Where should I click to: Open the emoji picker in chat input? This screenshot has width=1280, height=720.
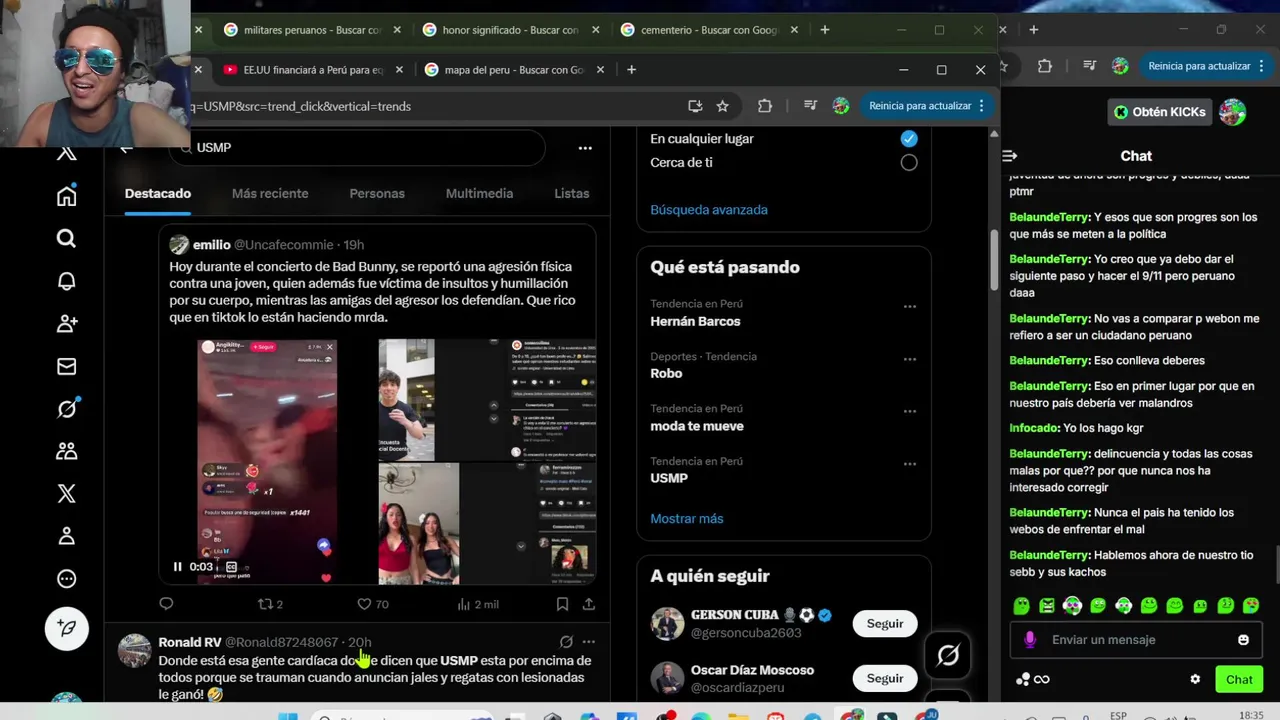pyautogui.click(x=1243, y=640)
